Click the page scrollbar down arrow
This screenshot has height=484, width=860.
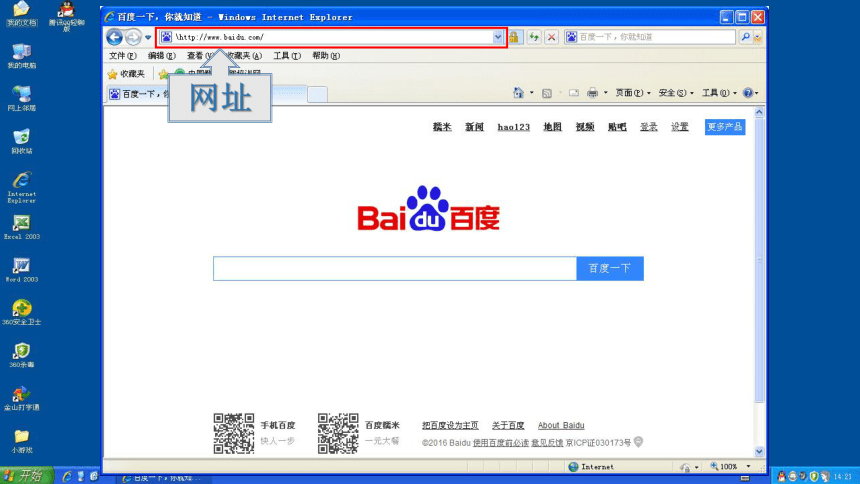pos(759,452)
